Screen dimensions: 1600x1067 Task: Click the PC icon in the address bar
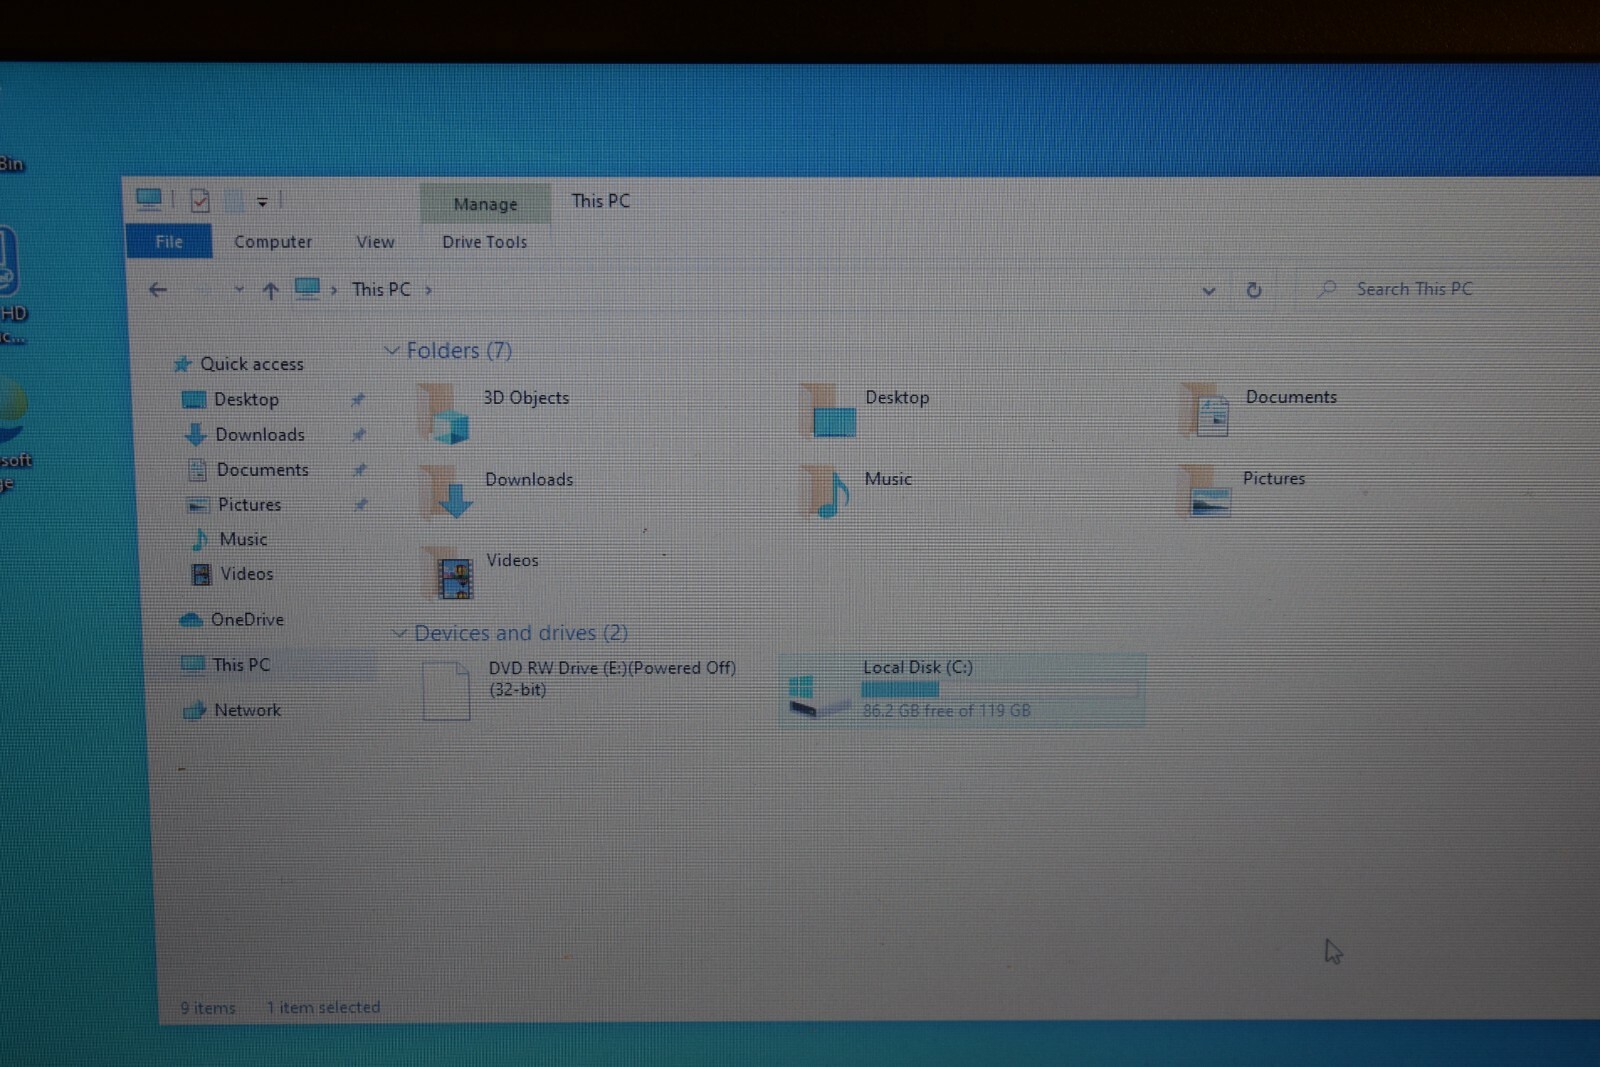pyautogui.click(x=307, y=288)
